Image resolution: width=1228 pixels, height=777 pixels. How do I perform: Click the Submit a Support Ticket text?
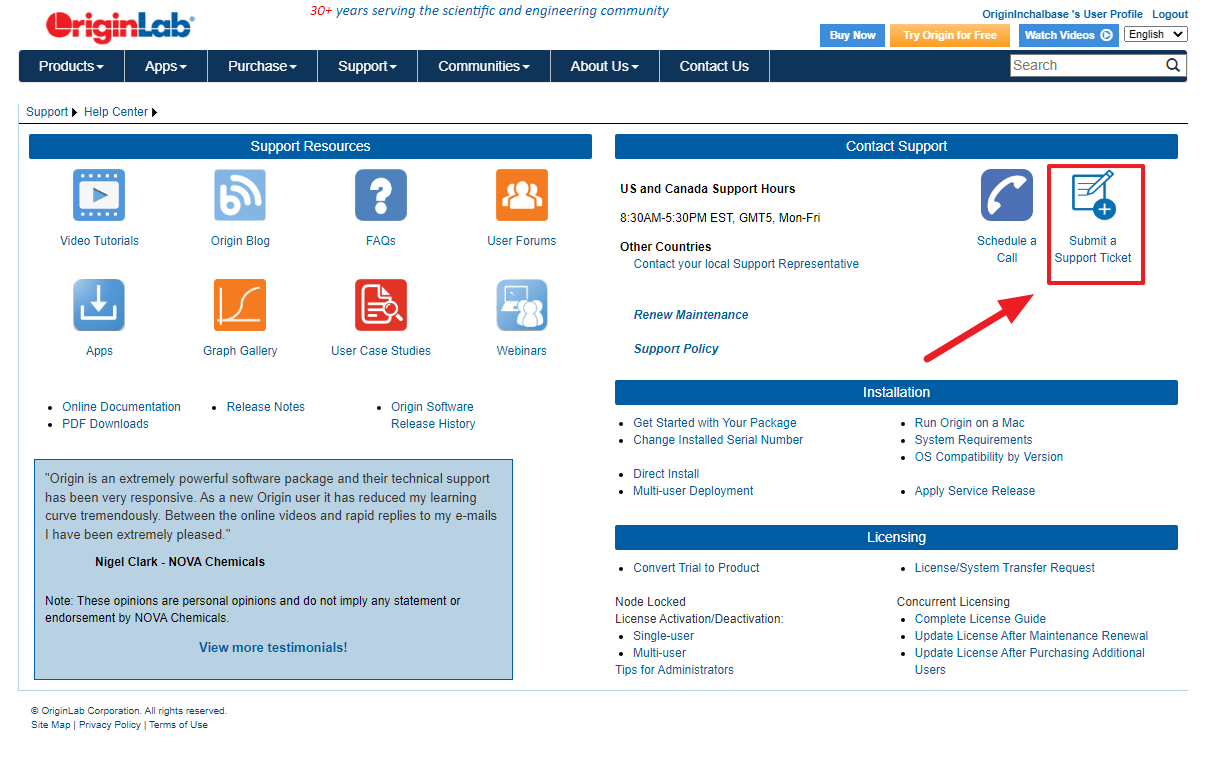[x=1093, y=249]
